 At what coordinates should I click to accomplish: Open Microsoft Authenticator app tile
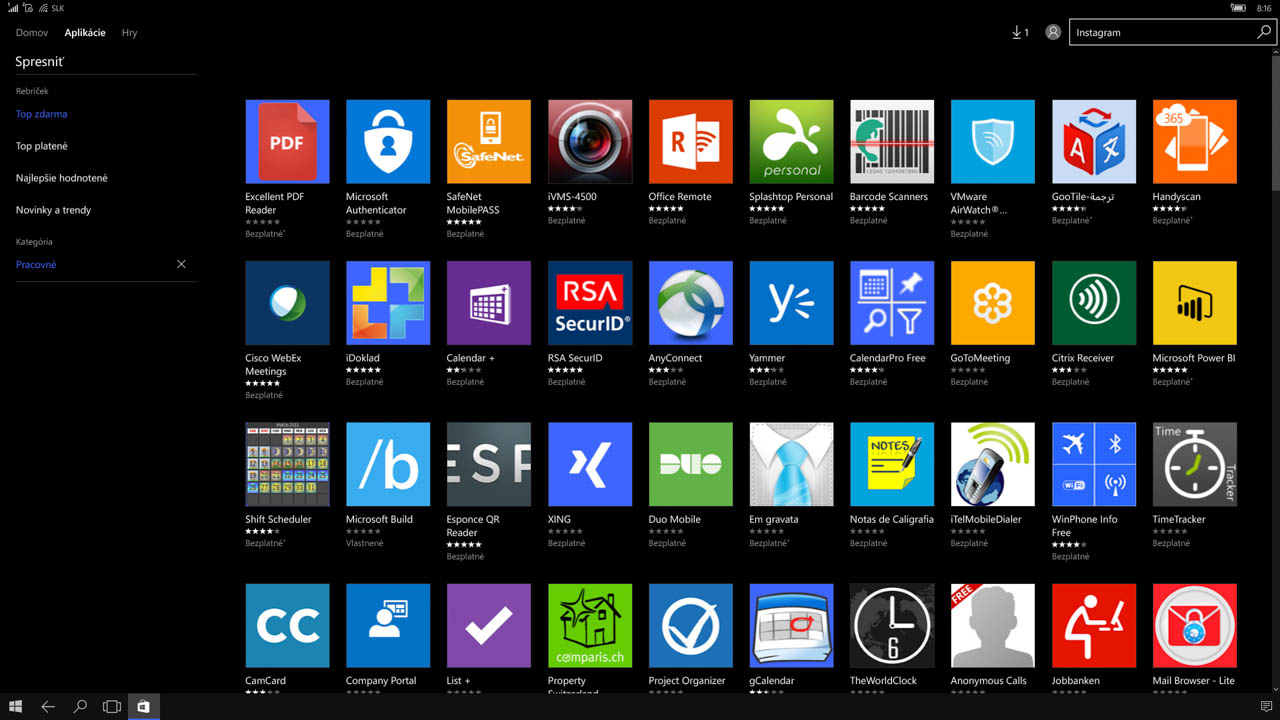click(388, 141)
